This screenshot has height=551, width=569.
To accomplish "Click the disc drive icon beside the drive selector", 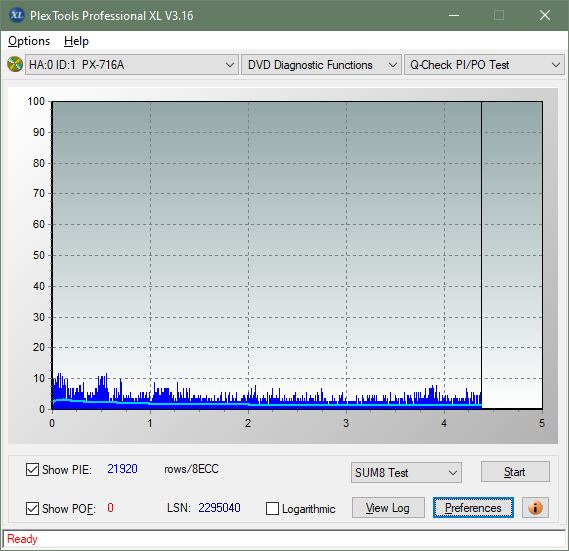I will pyautogui.click(x=15, y=64).
